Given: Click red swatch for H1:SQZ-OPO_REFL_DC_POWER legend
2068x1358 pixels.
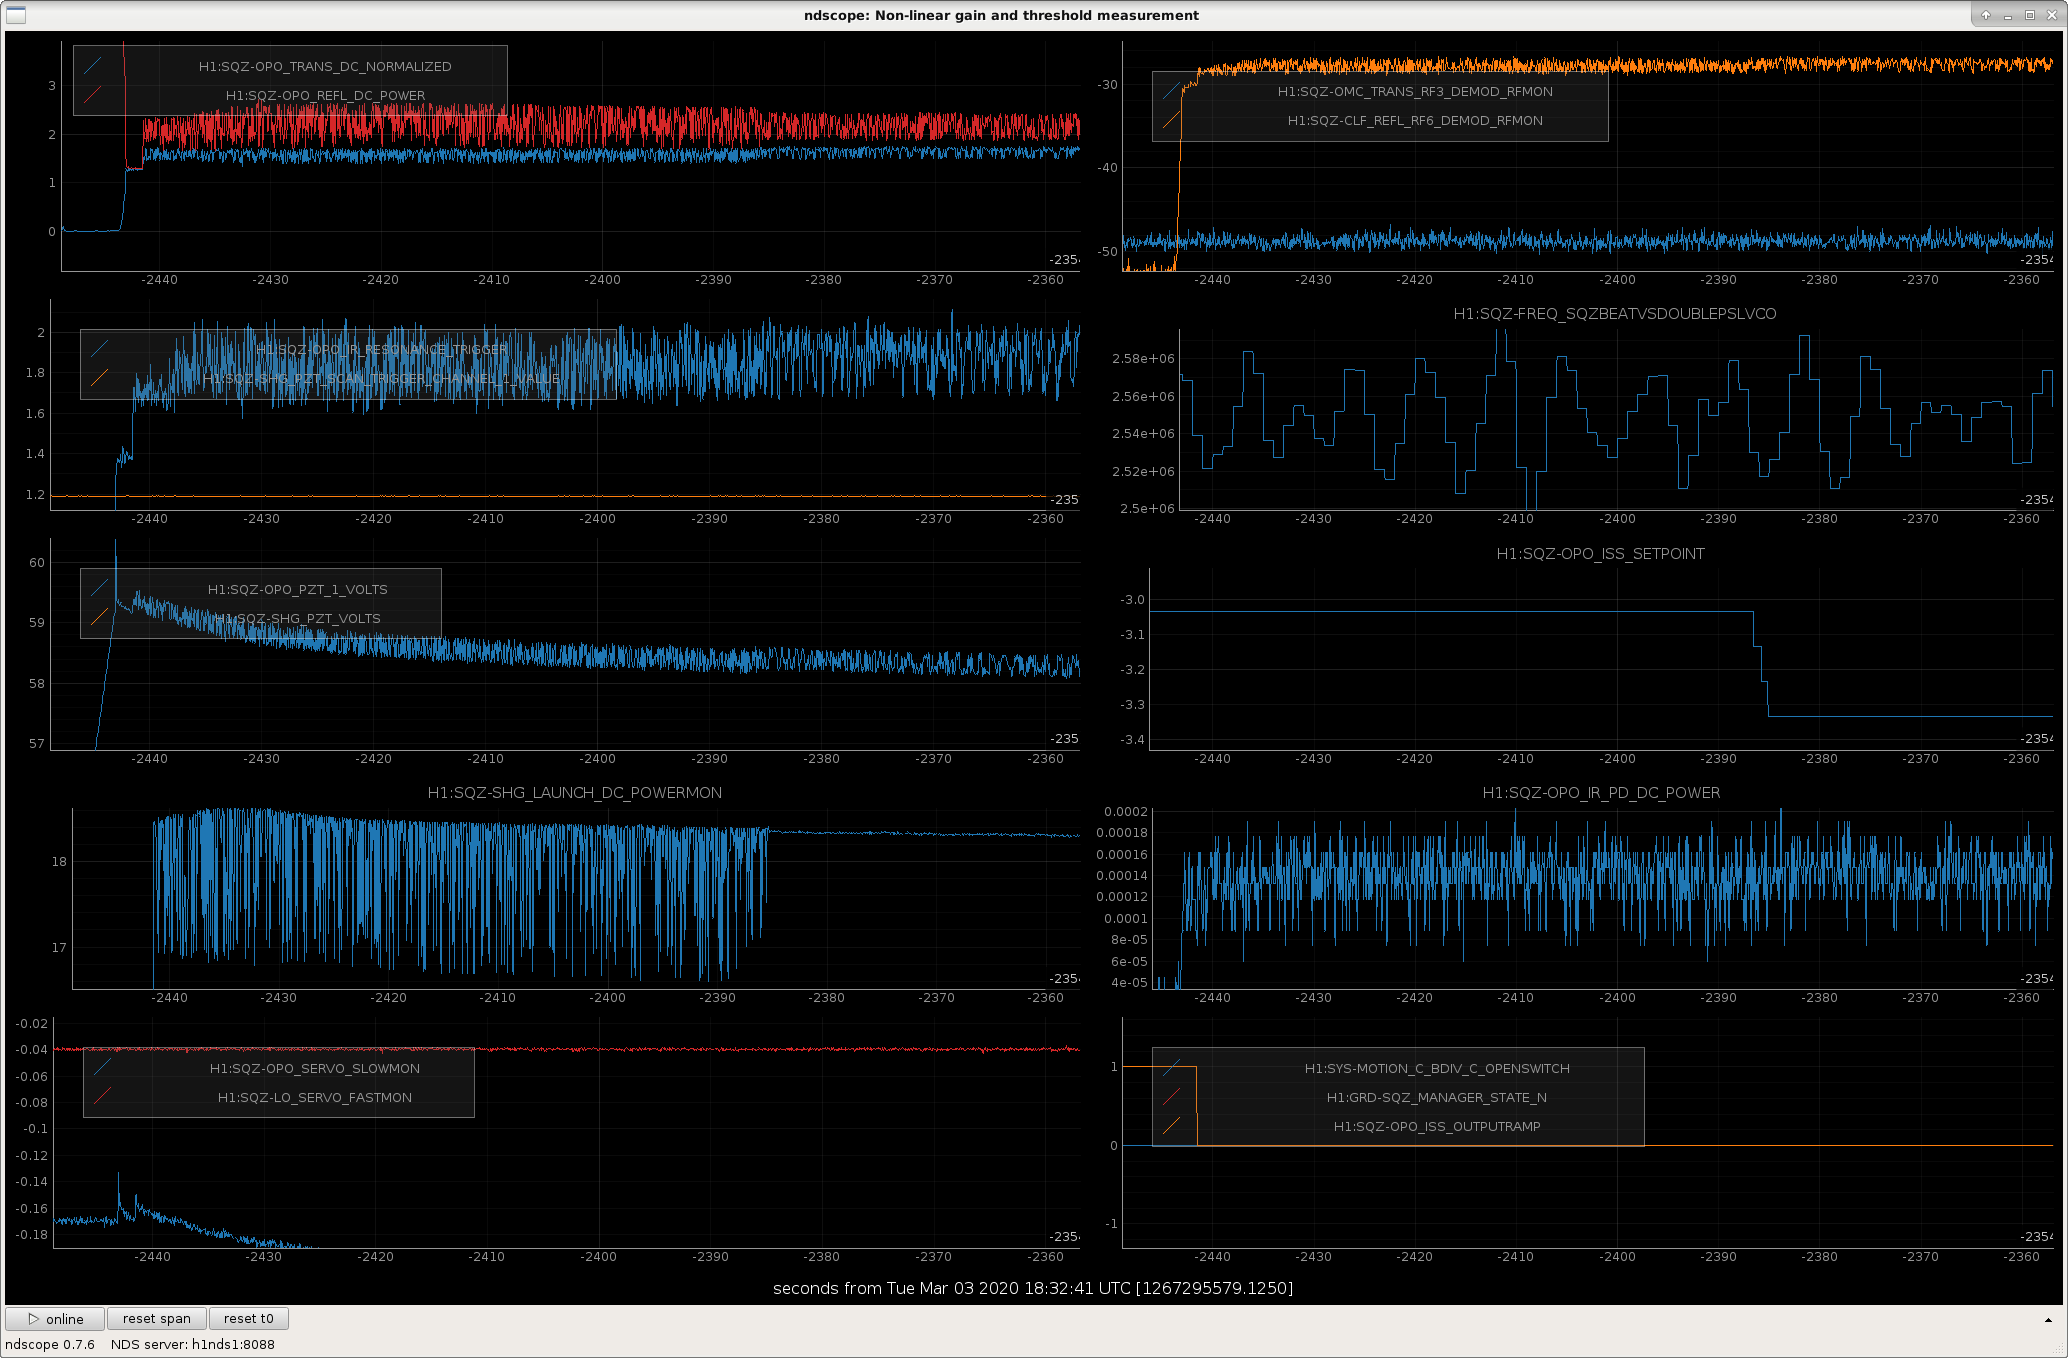Looking at the screenshot, I should click(x=93, y=95).
